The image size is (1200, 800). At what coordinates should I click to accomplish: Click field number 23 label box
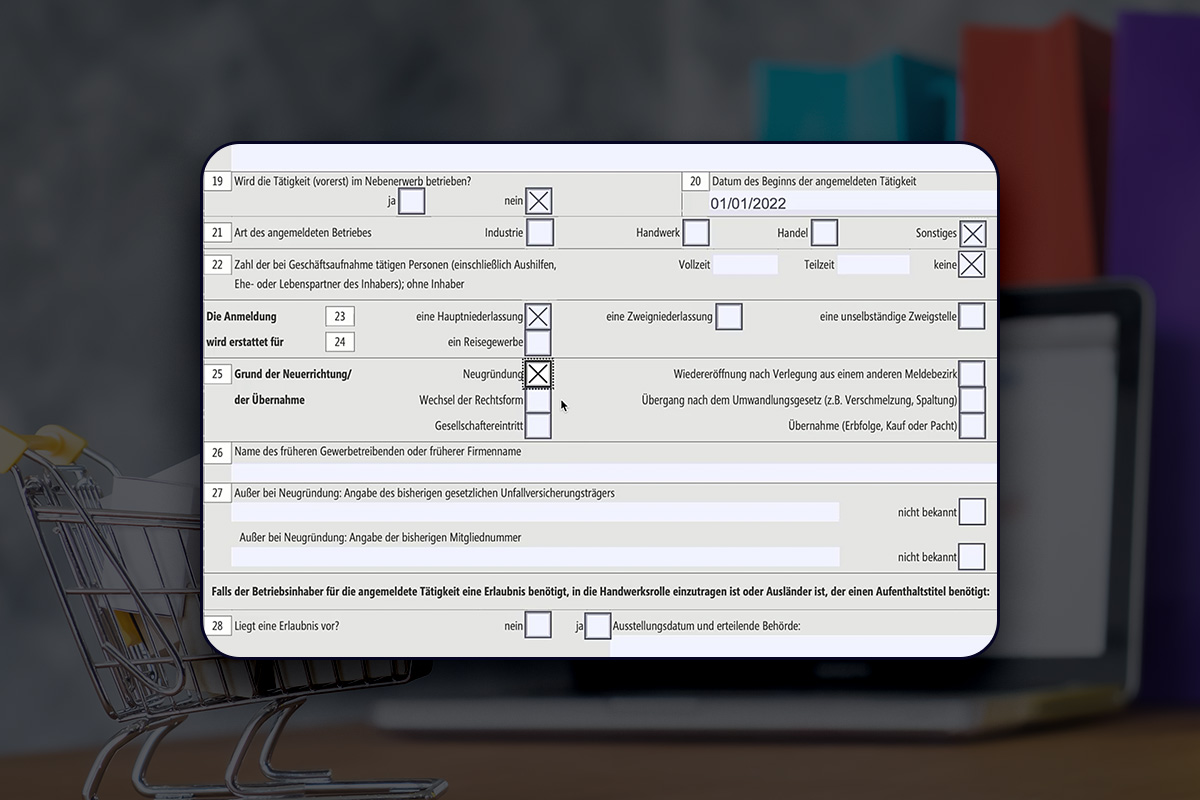click(x=340, y=316)
